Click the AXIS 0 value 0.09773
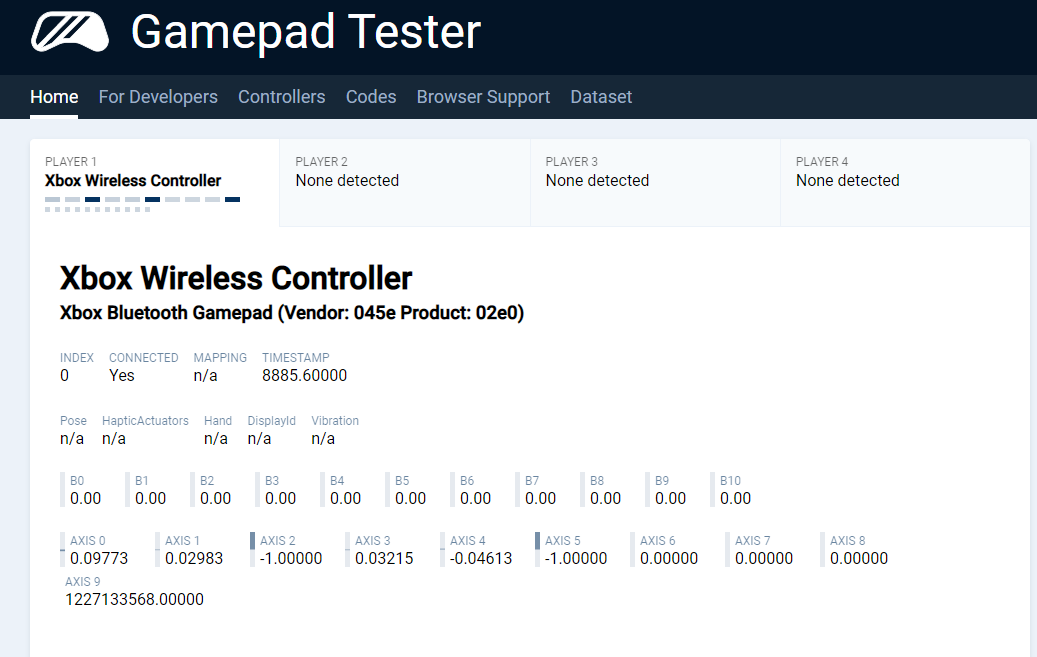 point(99,558)
